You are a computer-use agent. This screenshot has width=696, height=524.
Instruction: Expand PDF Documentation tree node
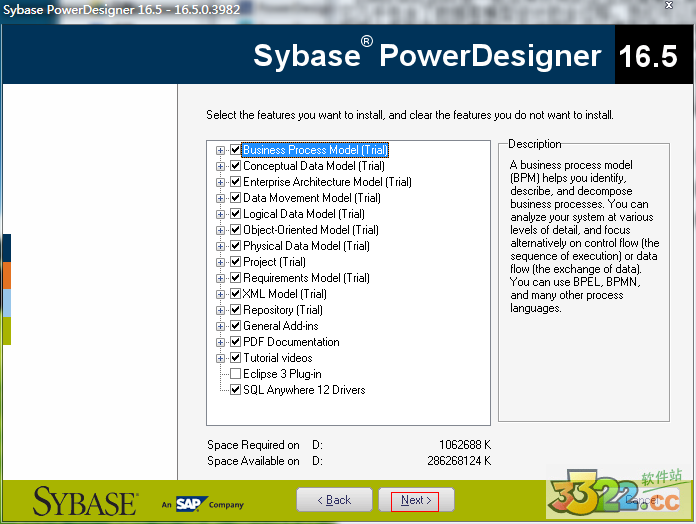[x=220, y=342]
